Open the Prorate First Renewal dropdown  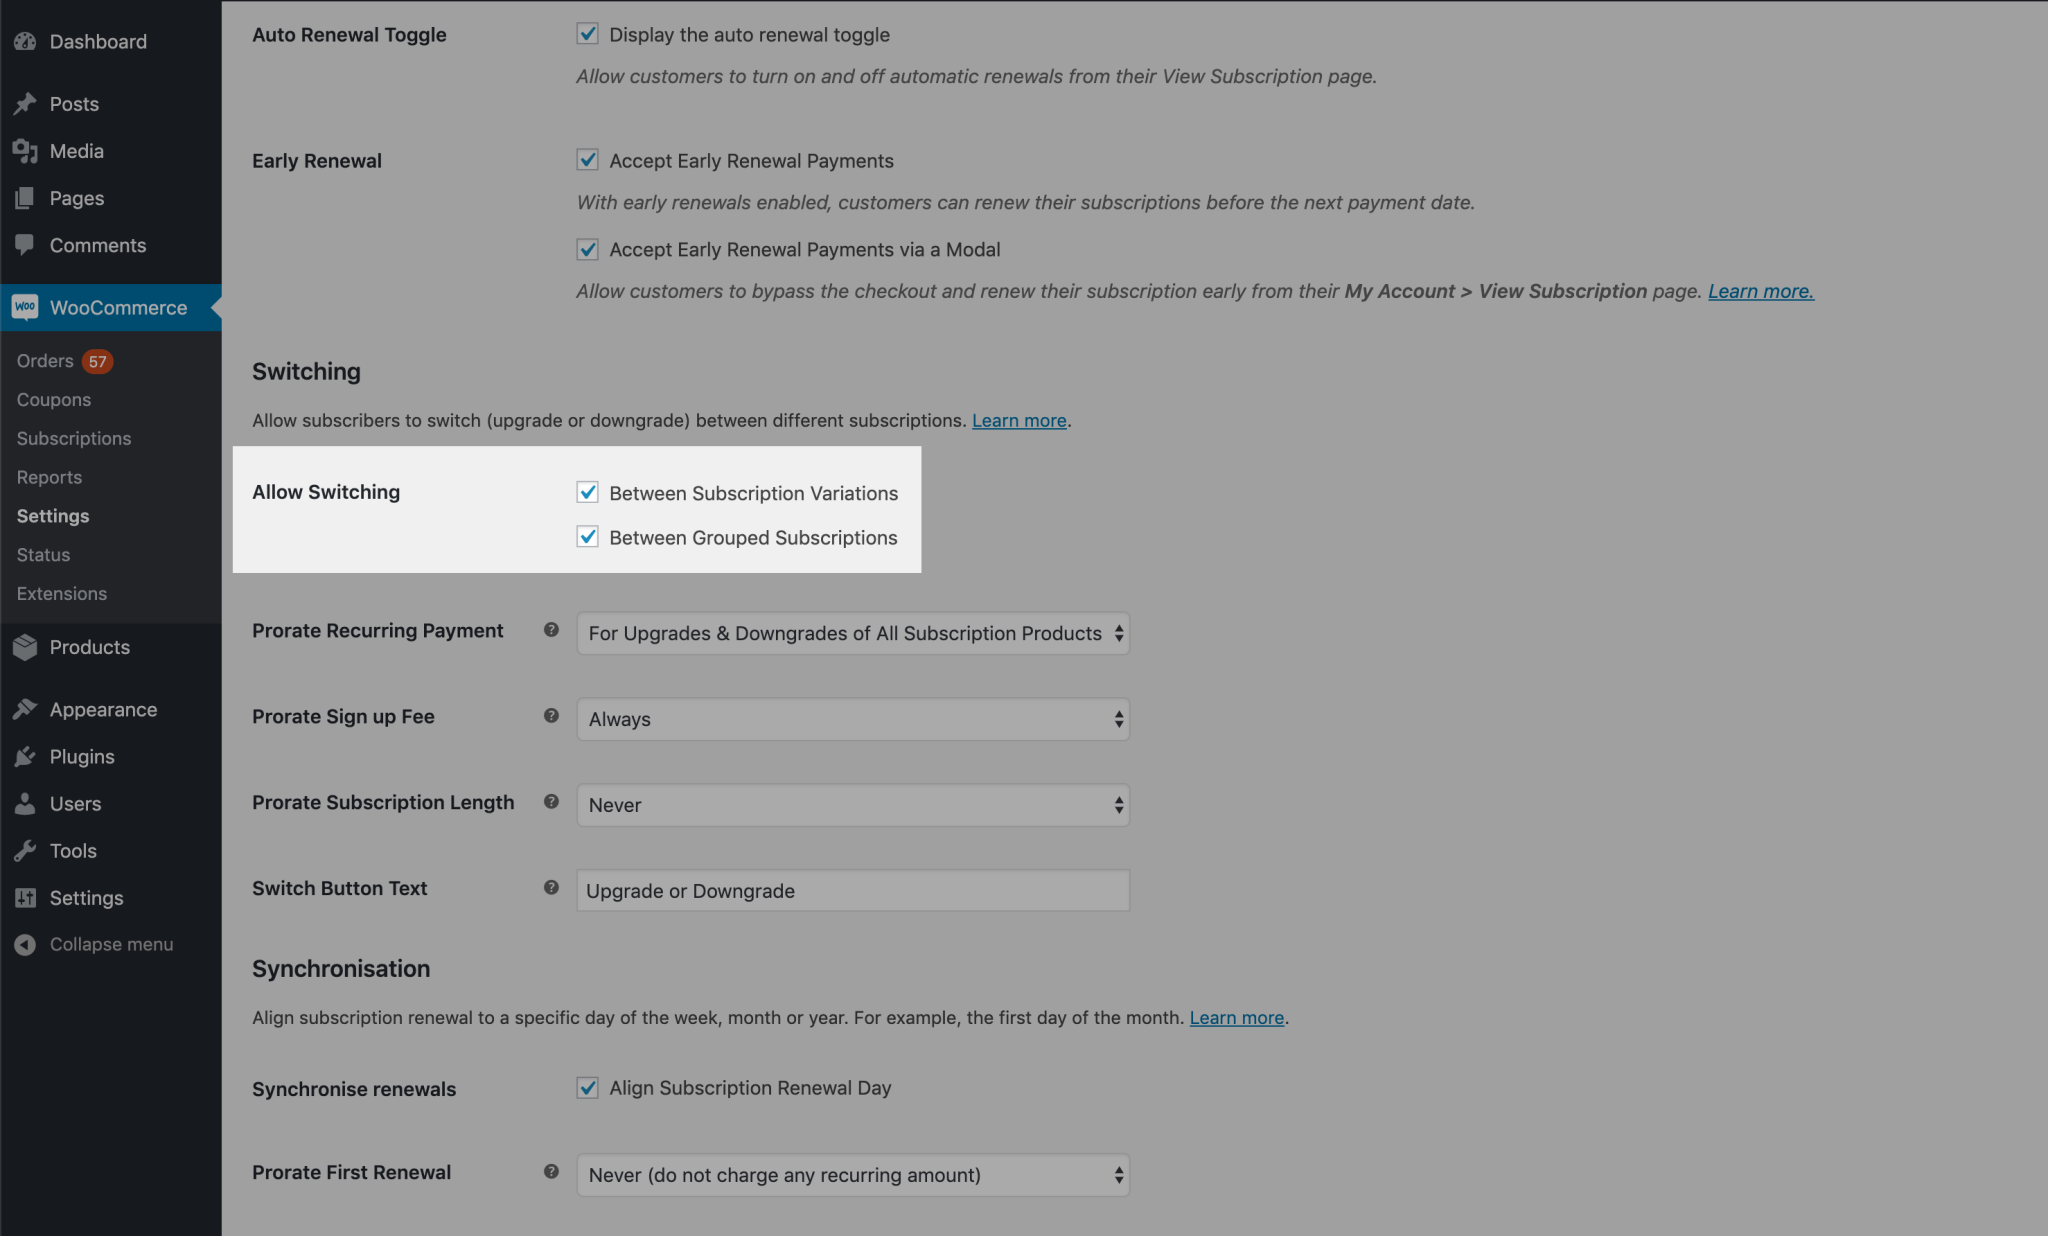852,1175
